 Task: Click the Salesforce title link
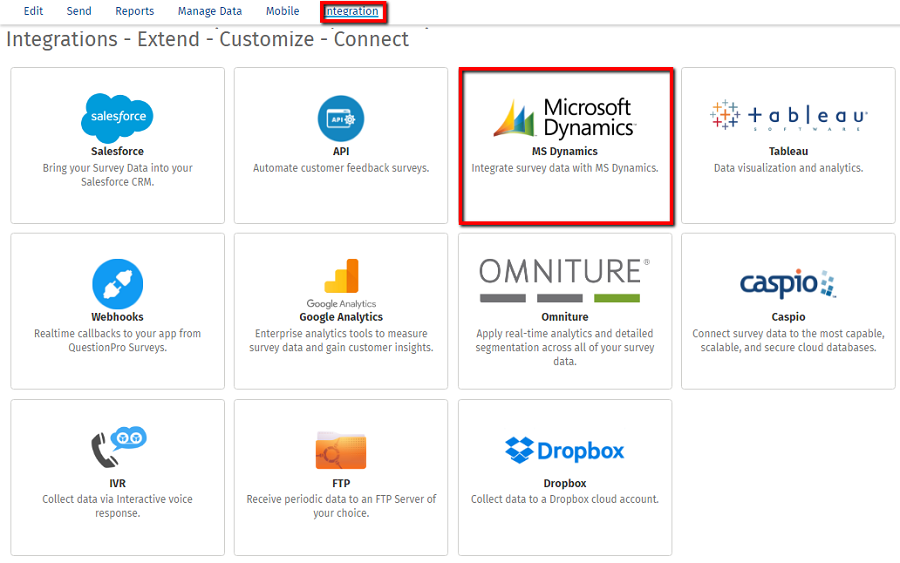[117, 151]
